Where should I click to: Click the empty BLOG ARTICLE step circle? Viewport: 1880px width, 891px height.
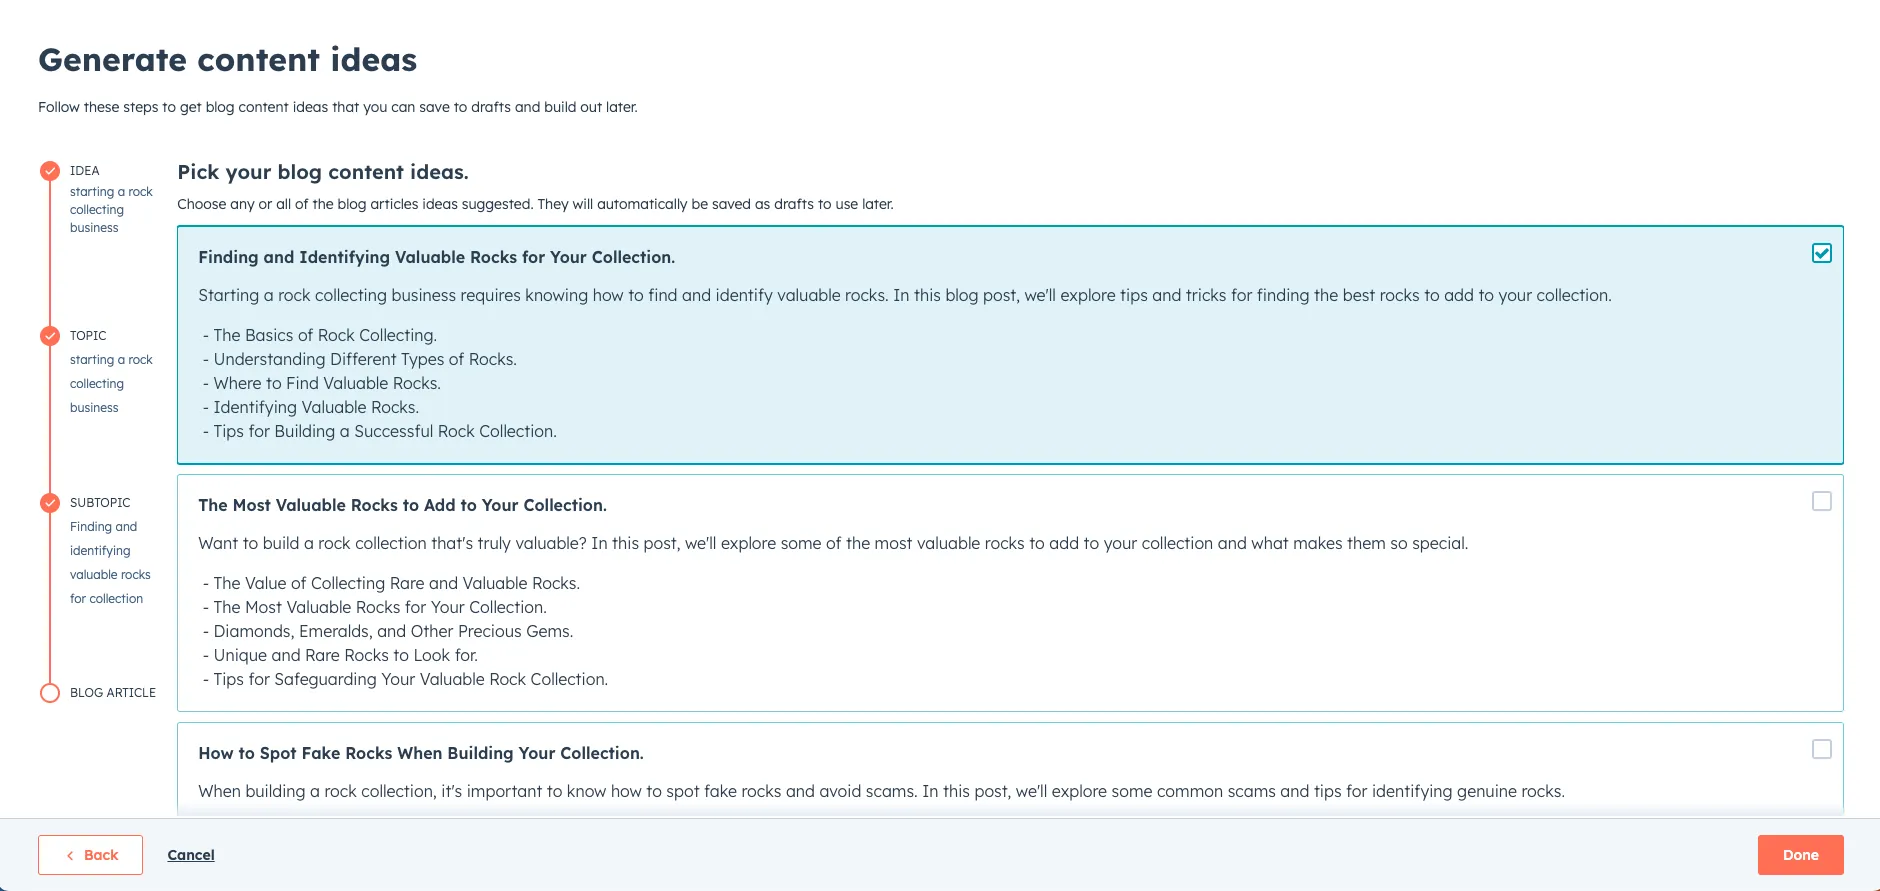(50, 693)
